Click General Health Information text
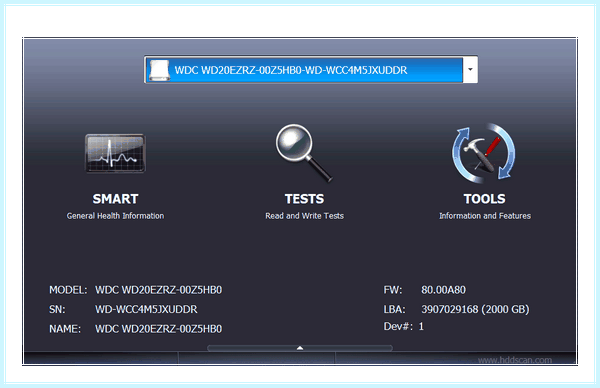 click(x=115, y=216)
